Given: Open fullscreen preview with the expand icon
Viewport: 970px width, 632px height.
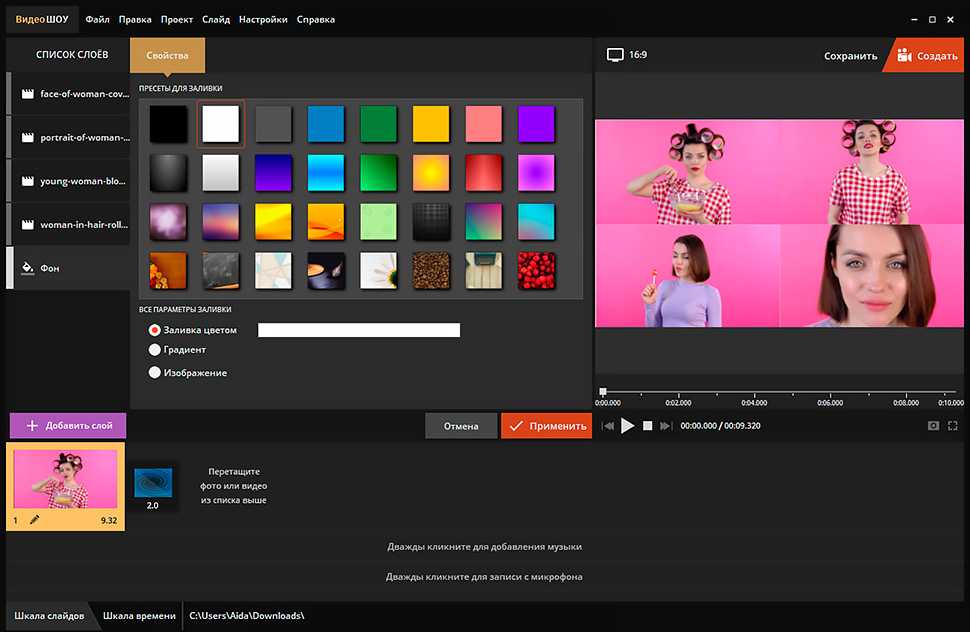Looking at the screenshot, I should click(953, 426).
